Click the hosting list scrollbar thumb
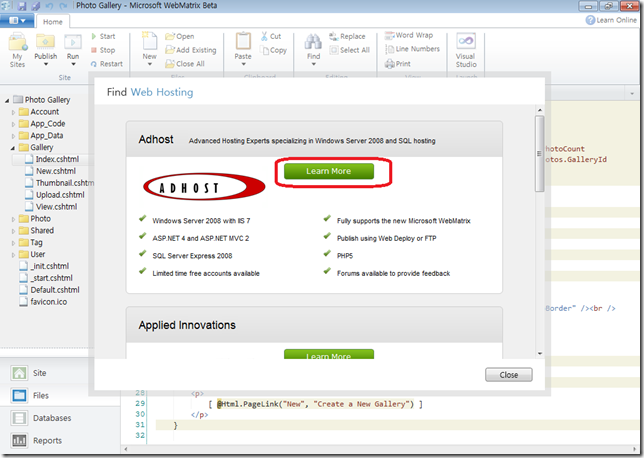 pos(540,153)
